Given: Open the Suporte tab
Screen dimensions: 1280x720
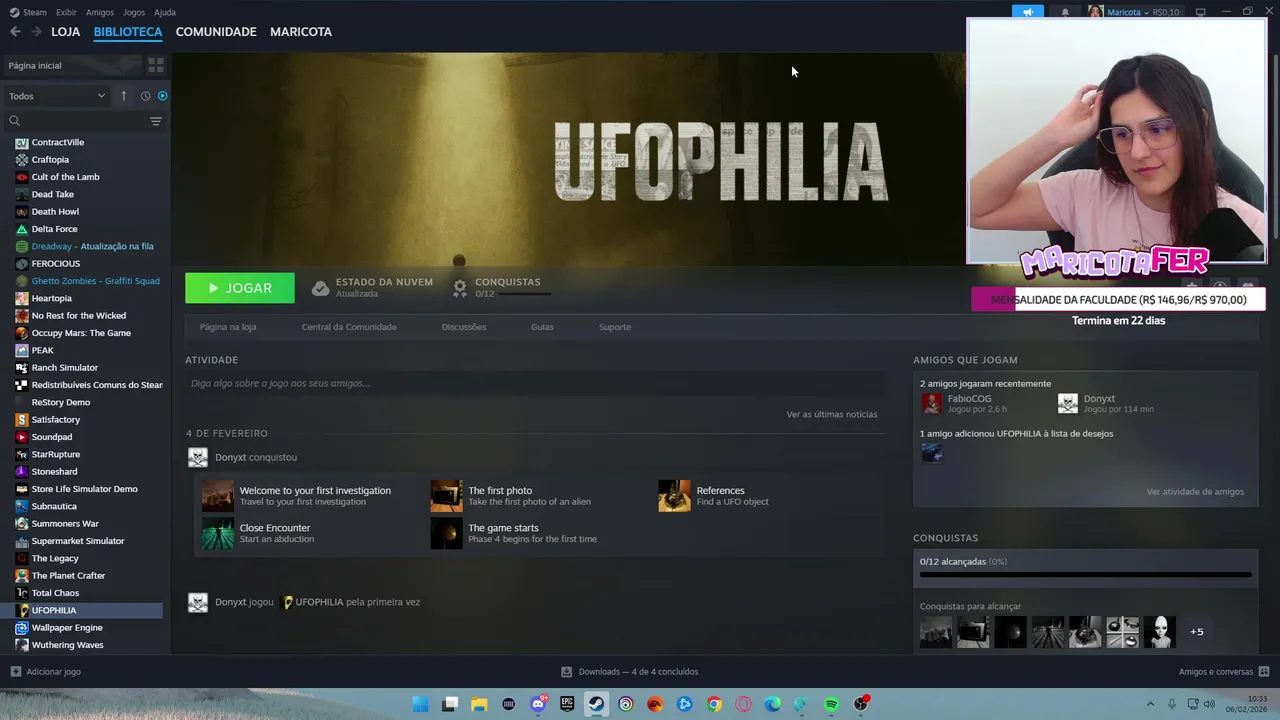Looking at the screenshot, I should pyautogui.click(x=615, y=327).
